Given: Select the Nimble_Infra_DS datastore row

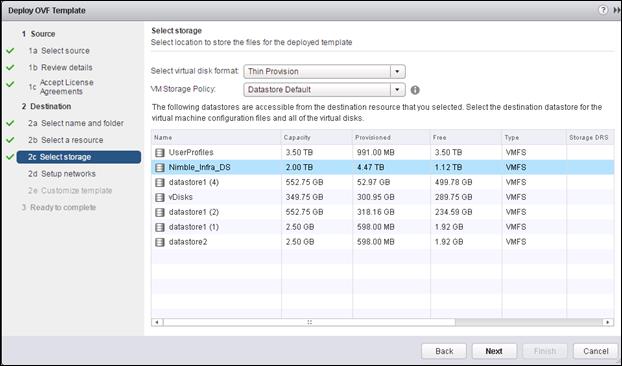Looking at the screenshot, I should click(383, 168).
